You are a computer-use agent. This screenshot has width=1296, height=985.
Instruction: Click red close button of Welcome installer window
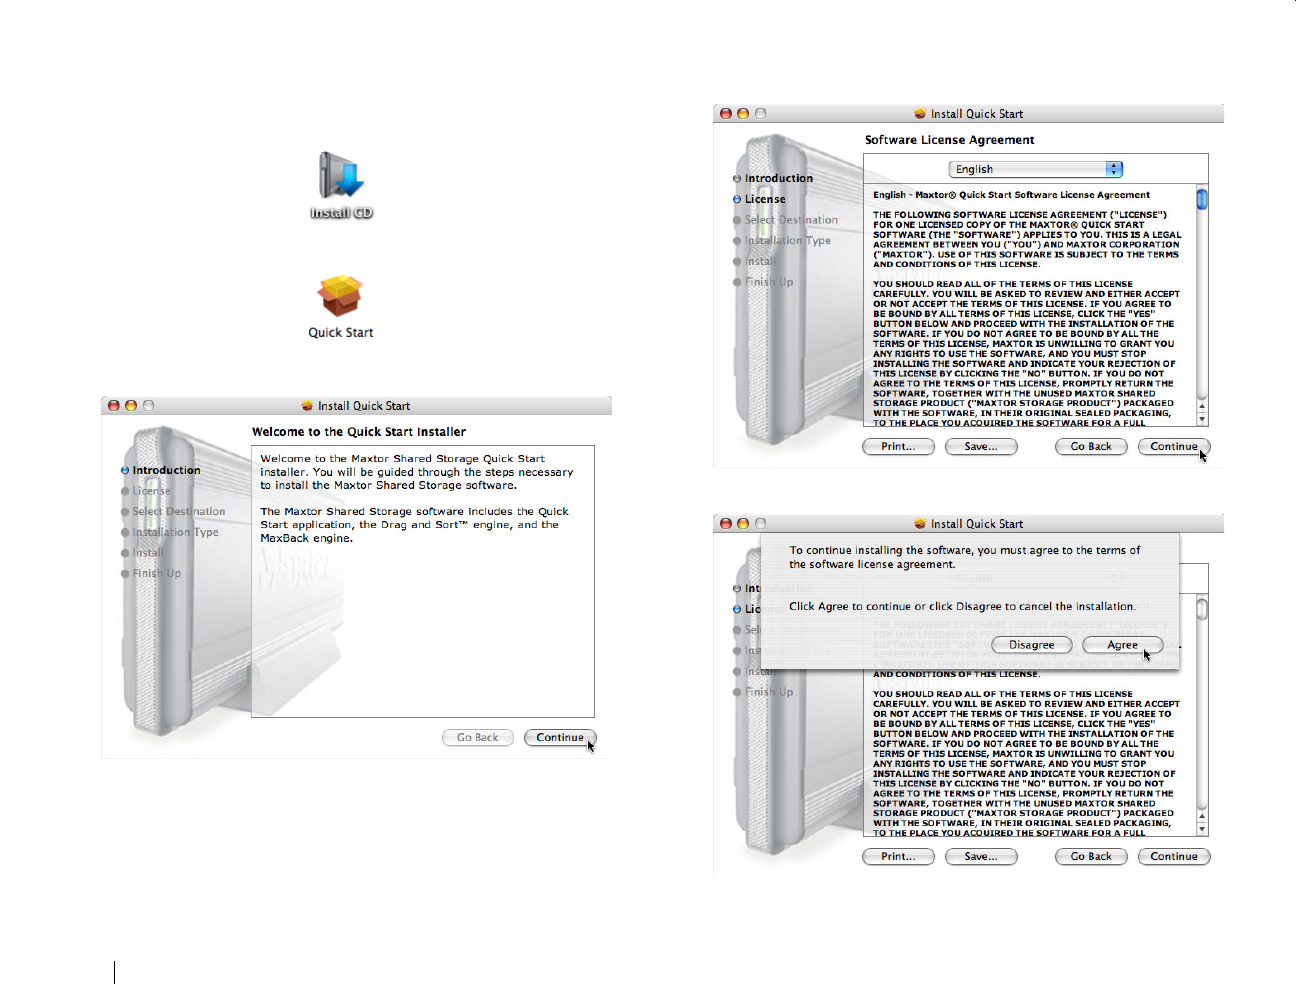click(114, 406)
